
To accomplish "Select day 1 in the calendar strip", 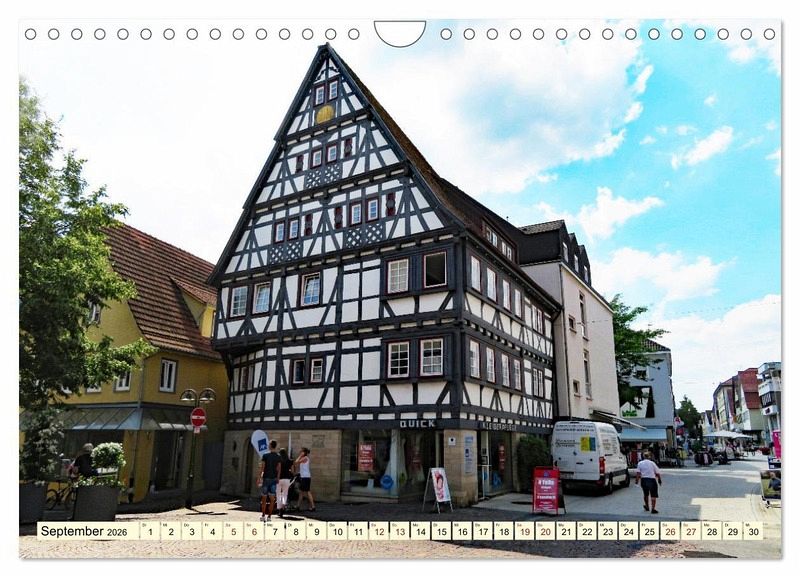I will 149,531.
